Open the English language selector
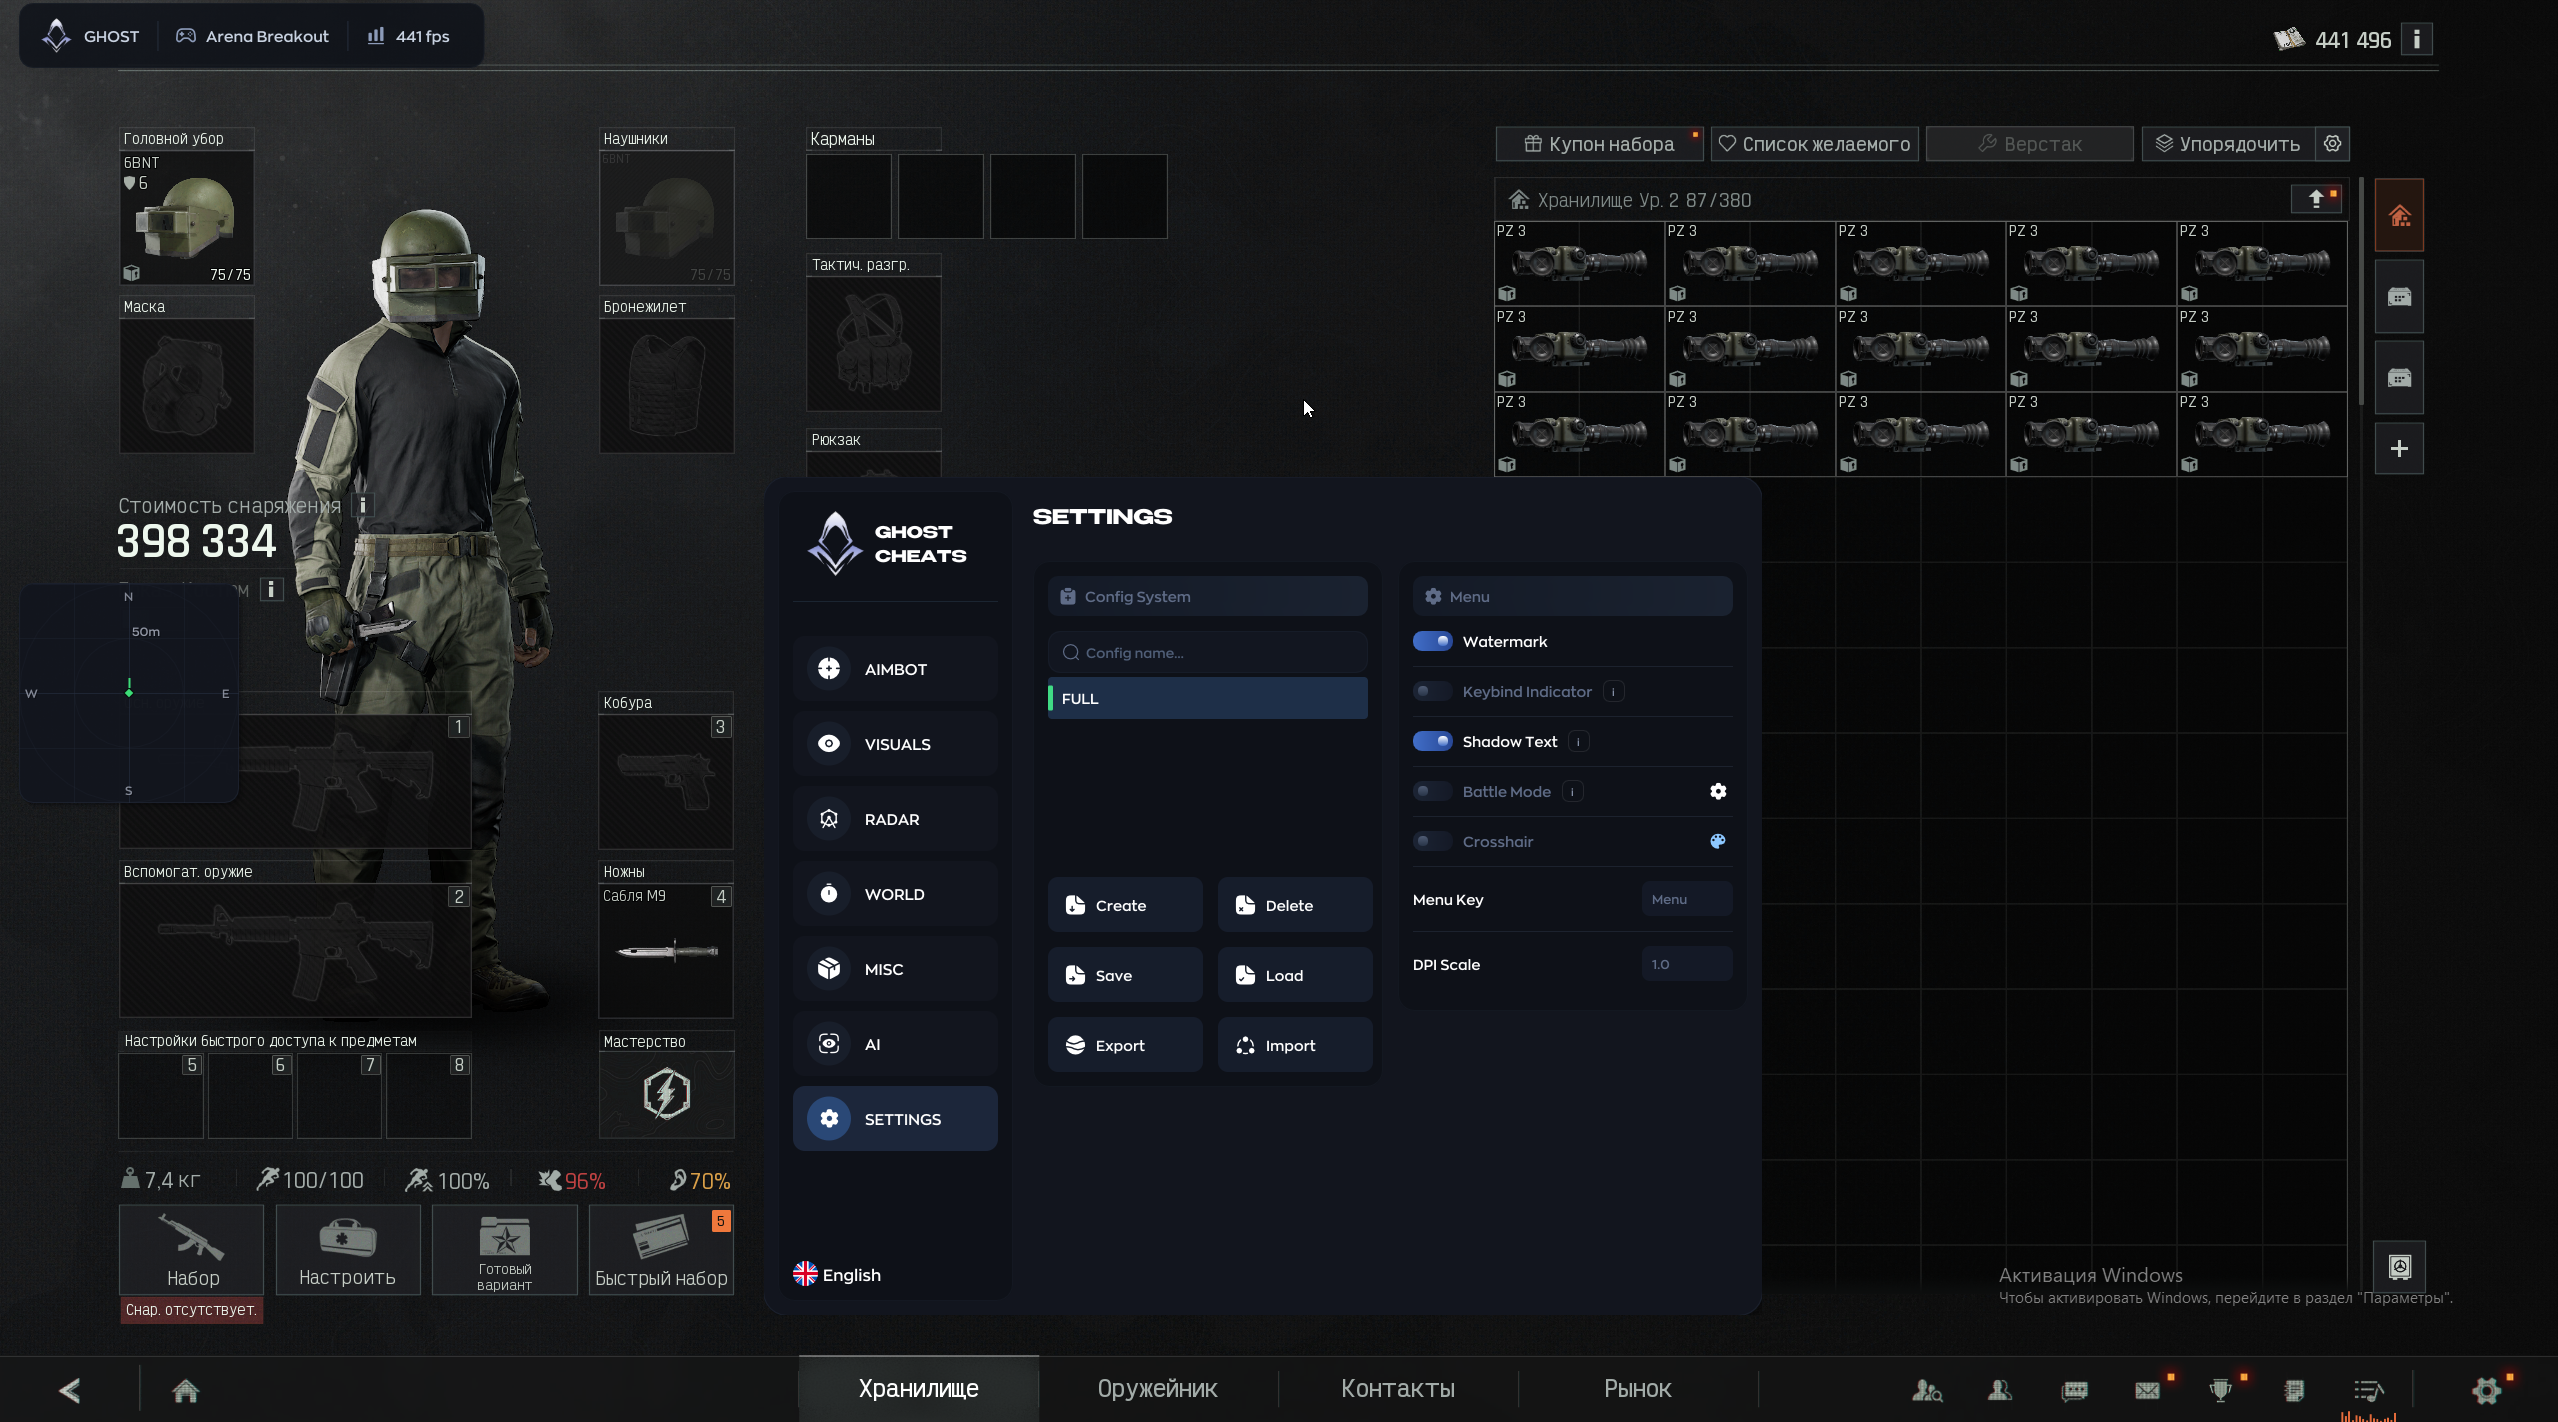 837,1274
